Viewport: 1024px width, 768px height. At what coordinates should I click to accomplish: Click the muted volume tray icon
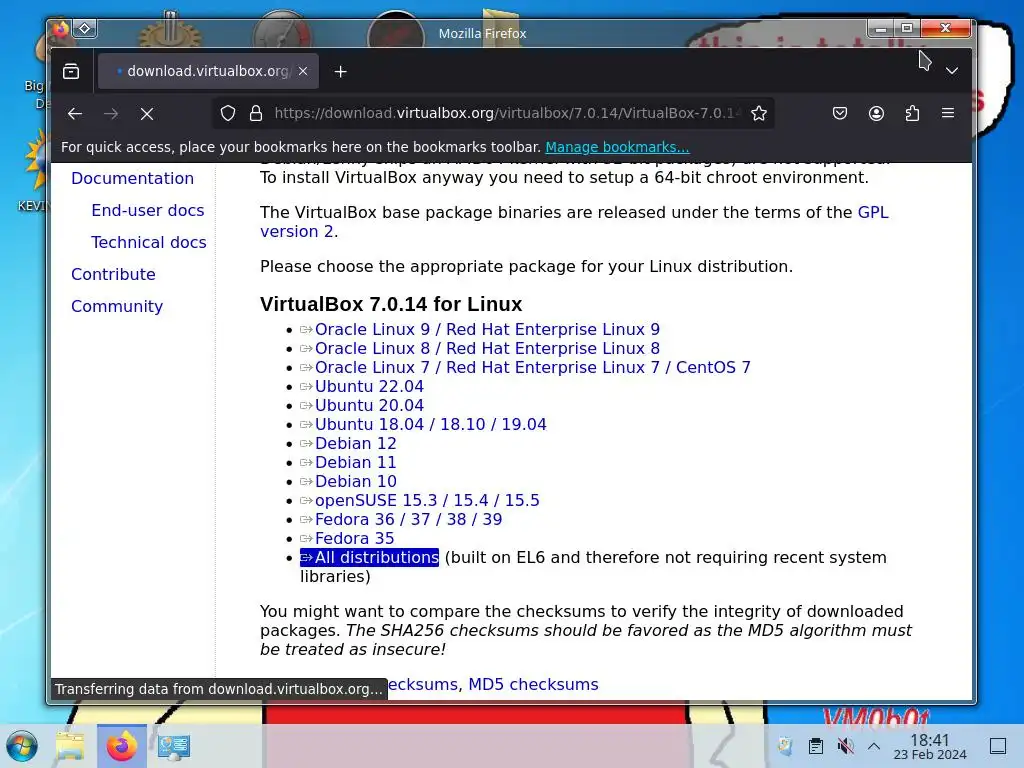845,746
